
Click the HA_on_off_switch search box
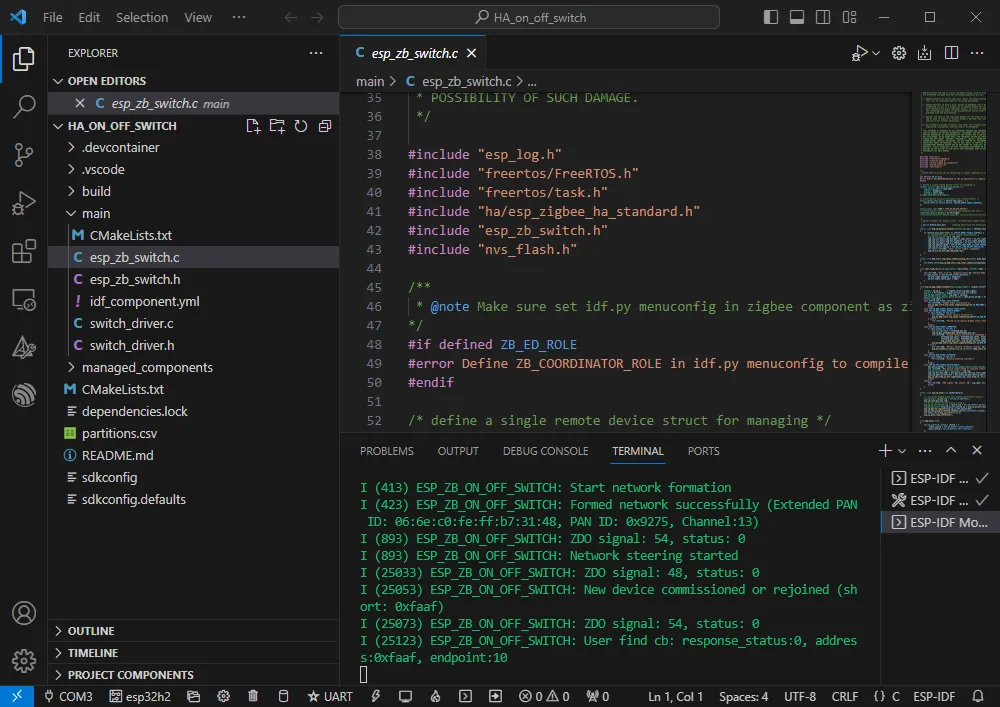(529, 17)
